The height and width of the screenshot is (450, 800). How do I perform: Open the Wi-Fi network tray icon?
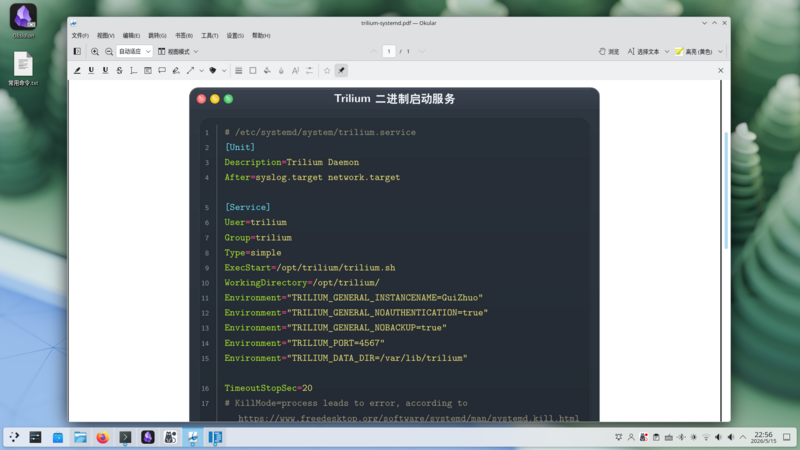[x=706, y=437]
